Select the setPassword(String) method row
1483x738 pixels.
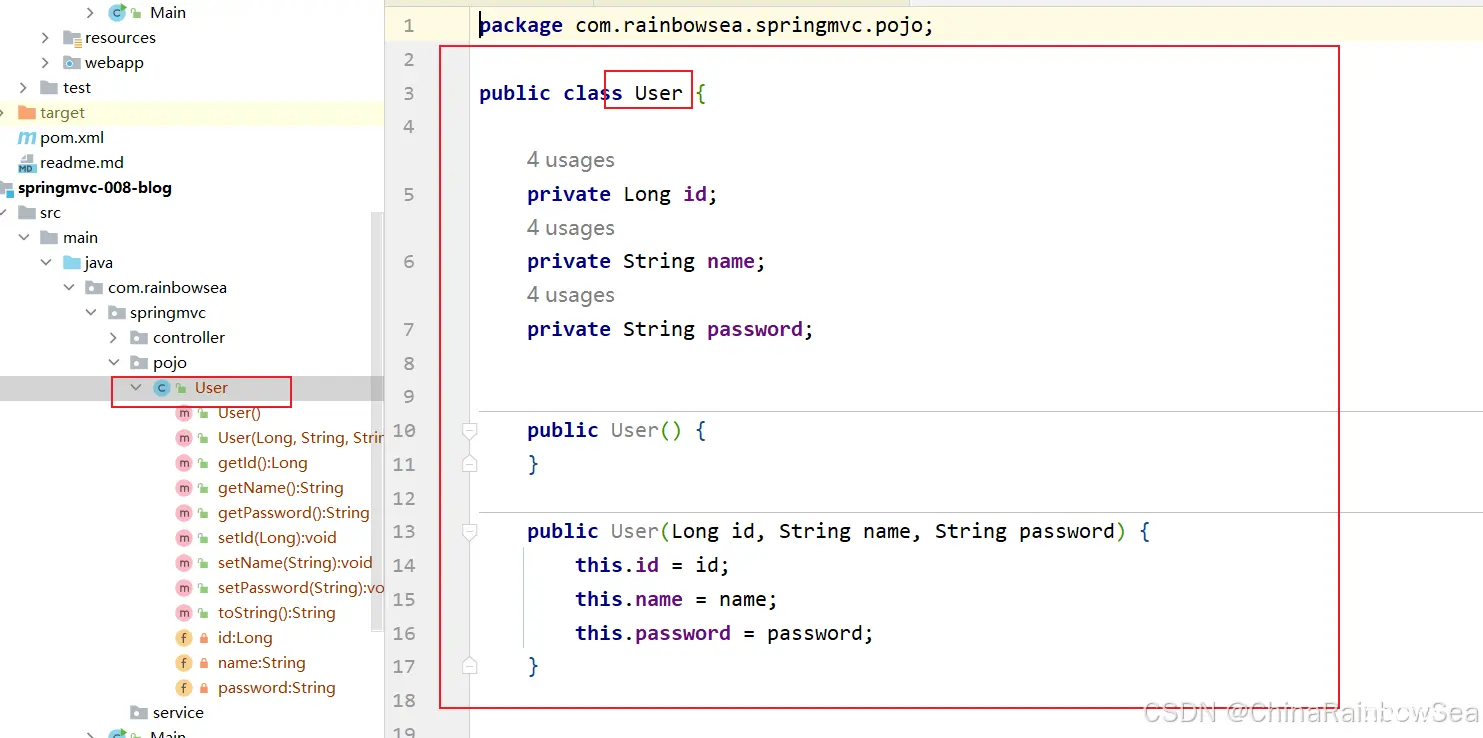click(192, 588)
